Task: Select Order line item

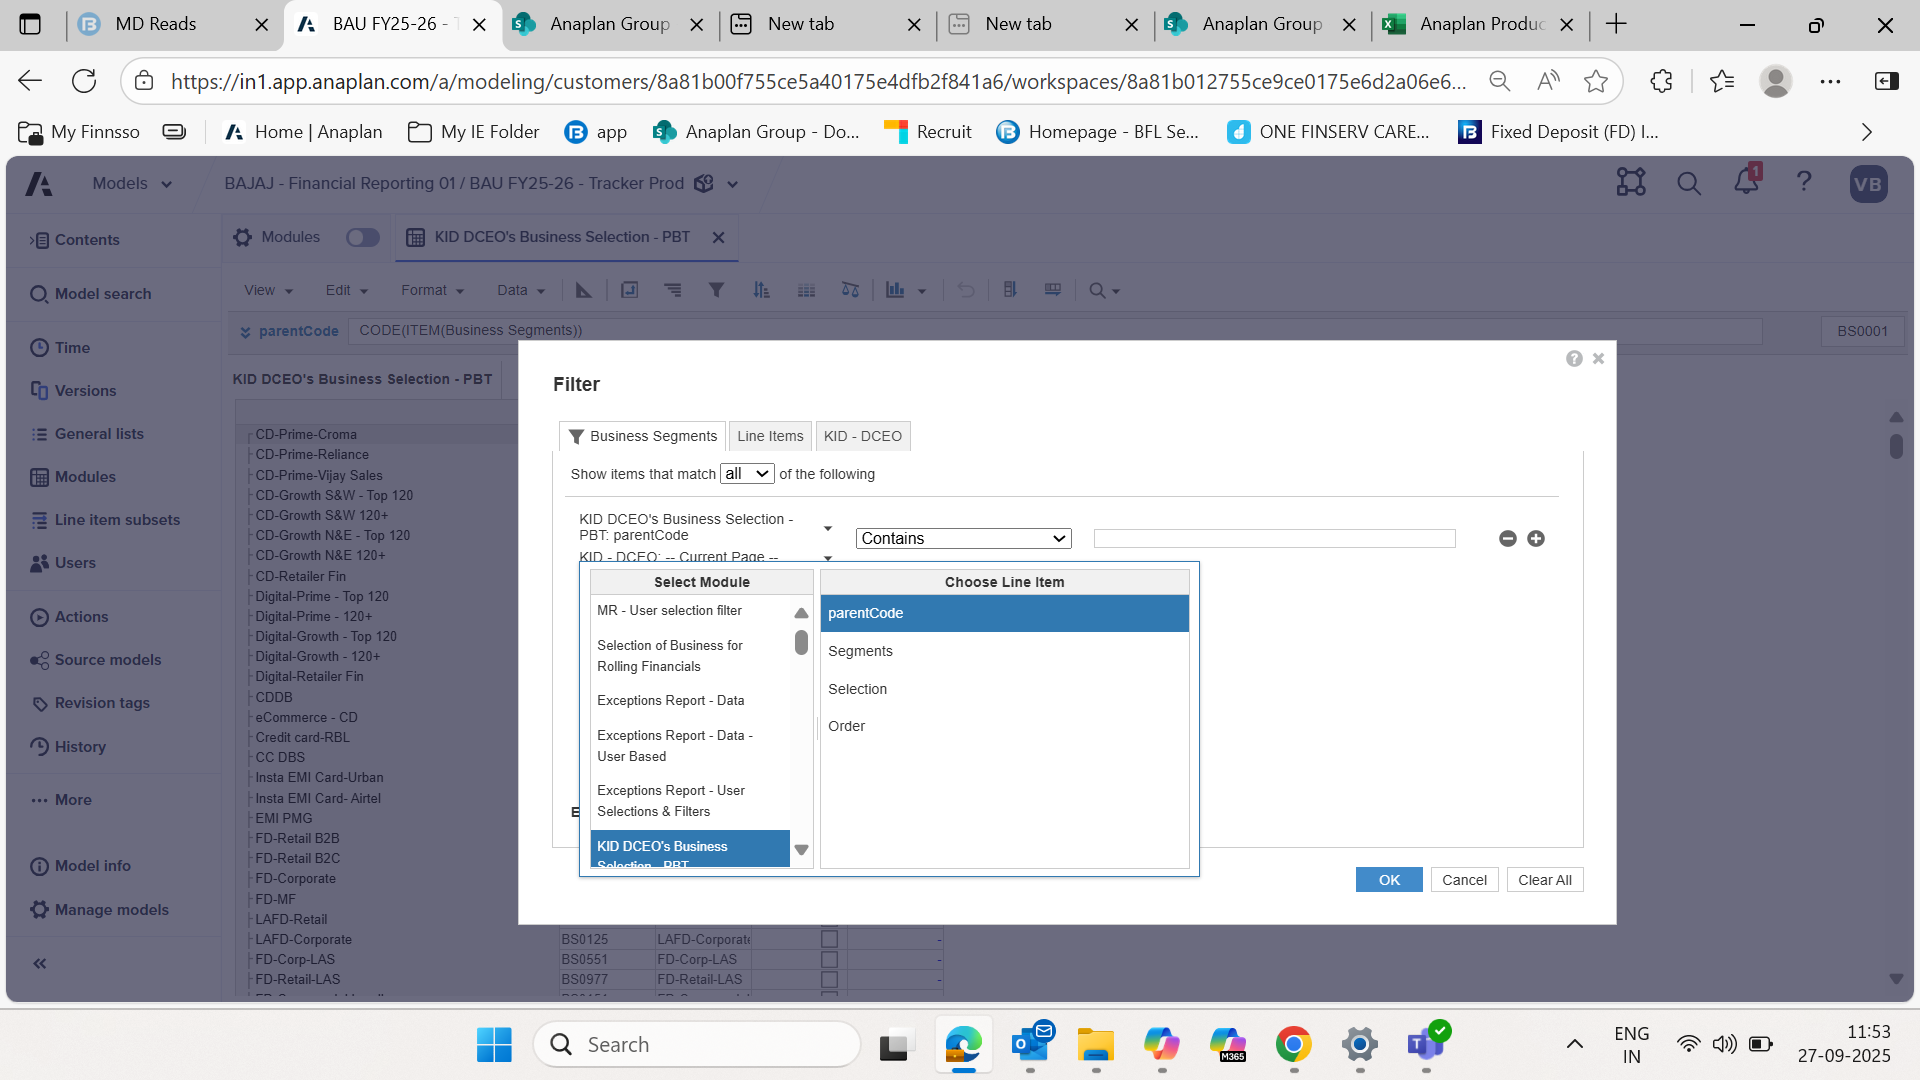Action: [x=1004, y=726]
